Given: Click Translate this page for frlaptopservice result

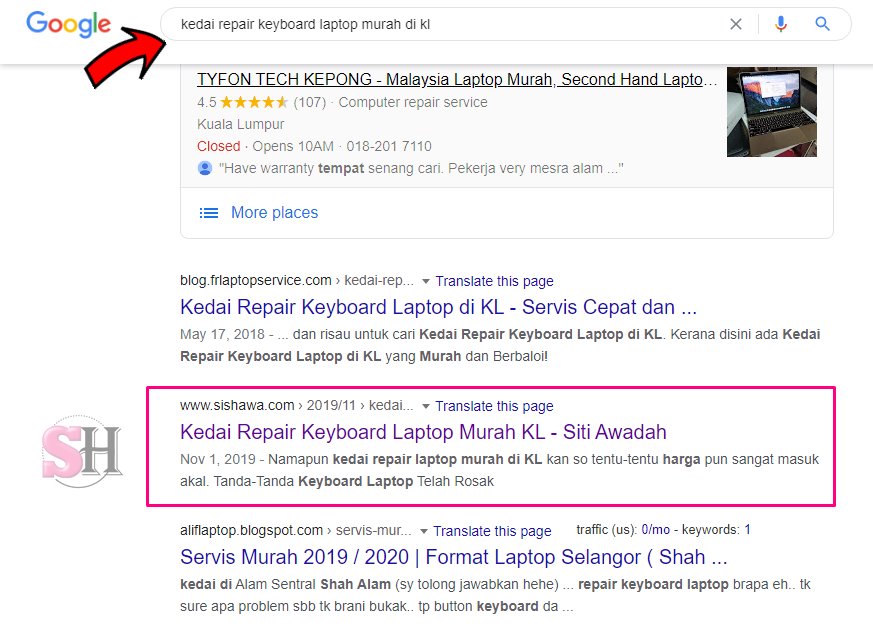Looking at the screenshot, I should coord(494,281).
